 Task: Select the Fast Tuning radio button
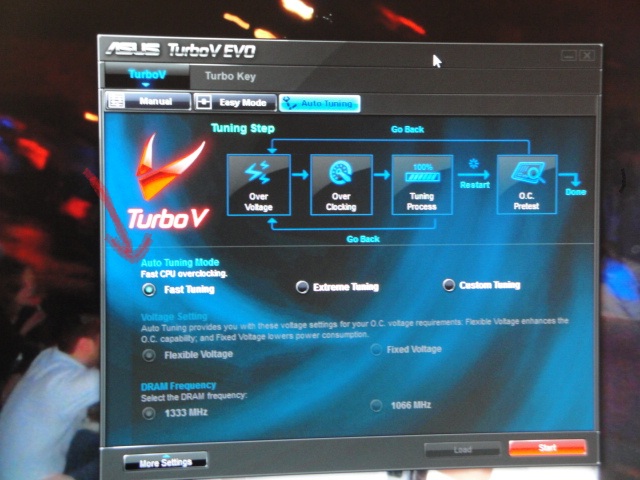tap(149, 290)
